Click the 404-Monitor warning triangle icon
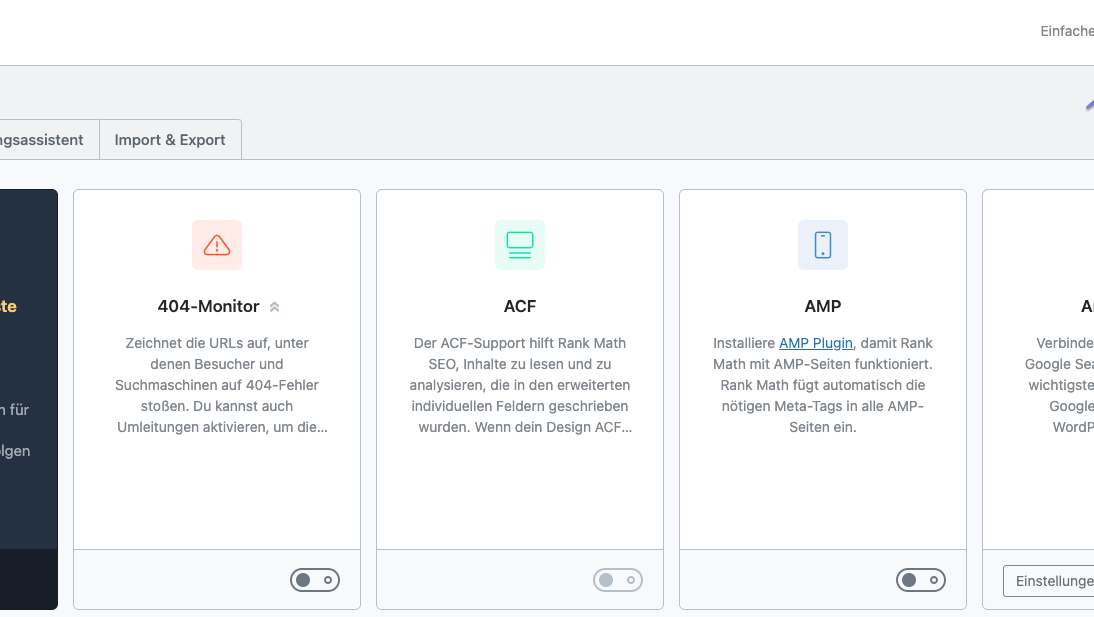1094x617 pixels. click(x=217, y=245)
